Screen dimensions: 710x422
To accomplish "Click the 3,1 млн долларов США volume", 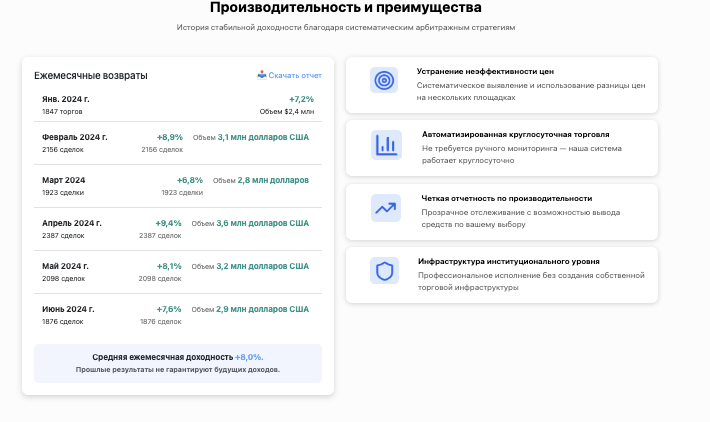I will tap(263, 137).
